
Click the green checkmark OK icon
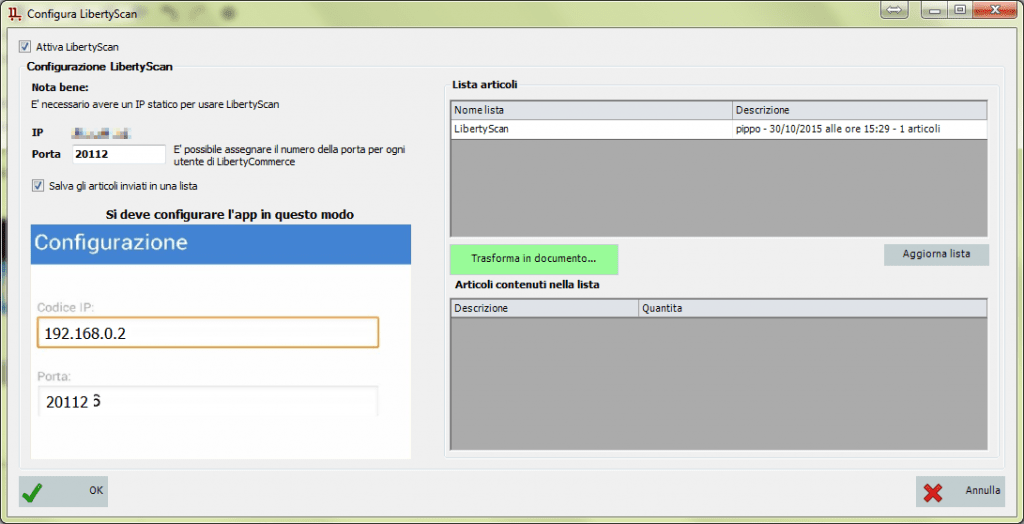tap(33, 493)
